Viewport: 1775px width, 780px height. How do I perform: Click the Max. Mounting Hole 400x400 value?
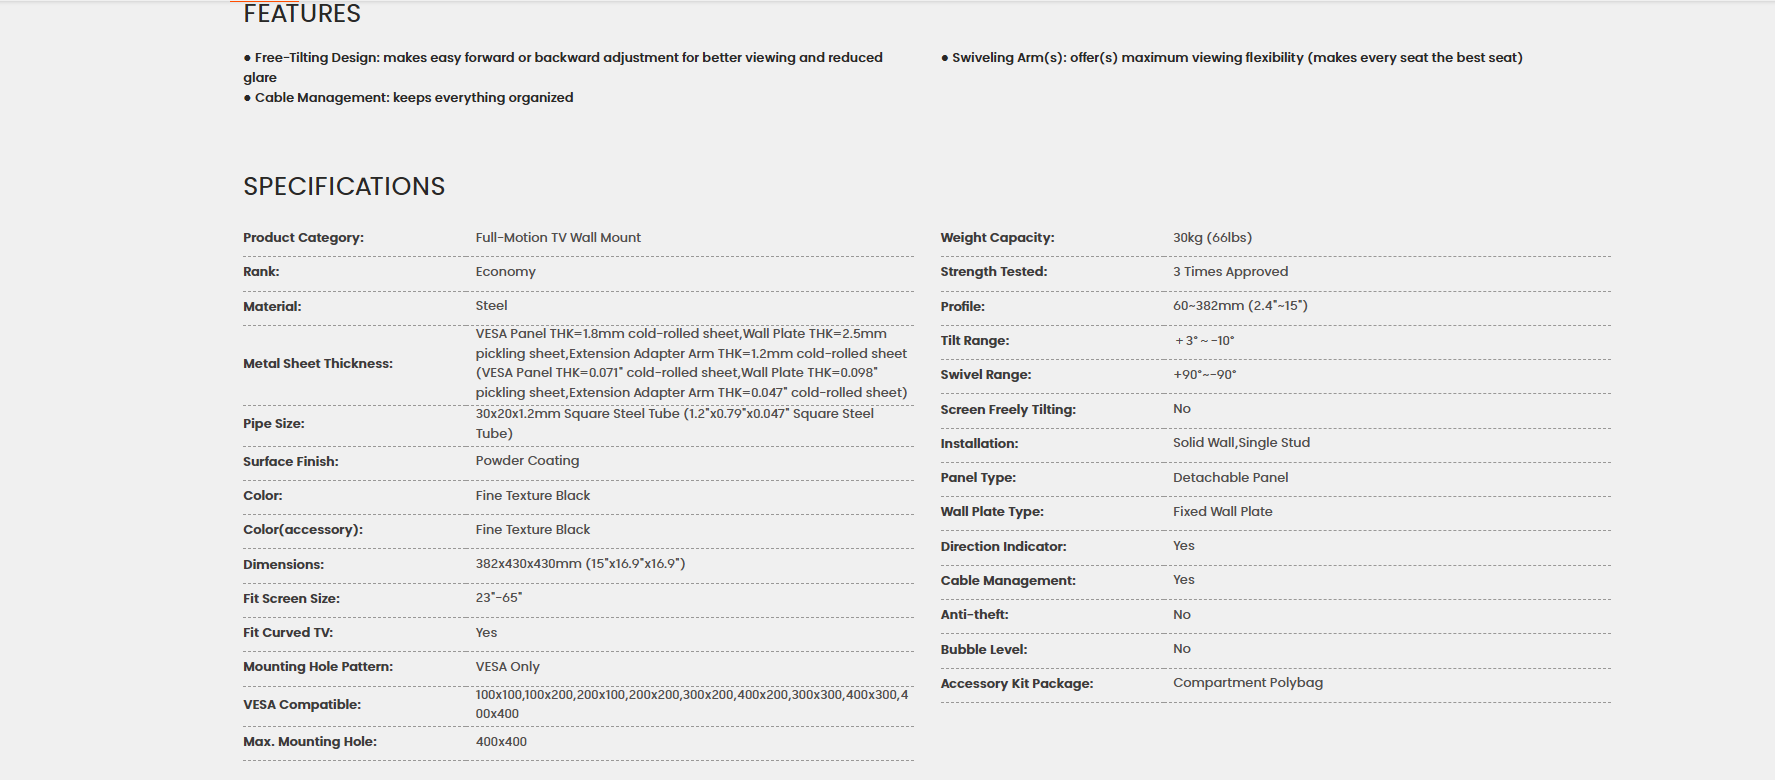click(x=501, y=742)
